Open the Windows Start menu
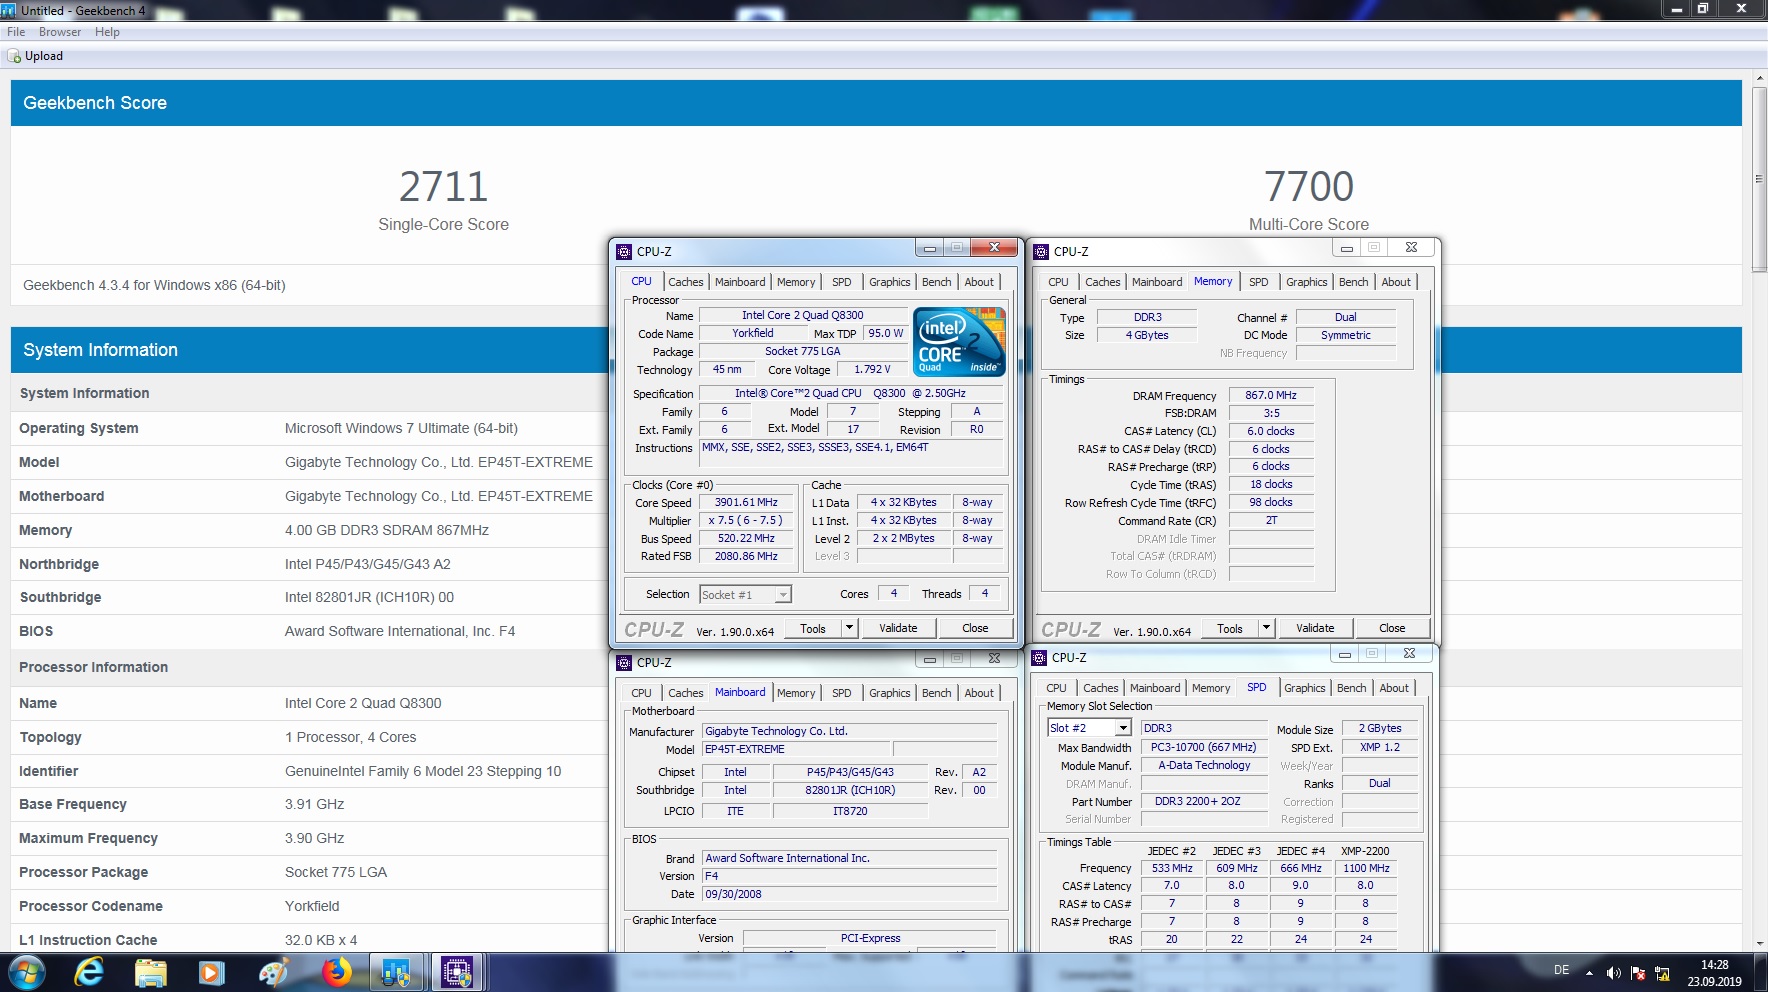1768x992 pixels. coord(26,972)
